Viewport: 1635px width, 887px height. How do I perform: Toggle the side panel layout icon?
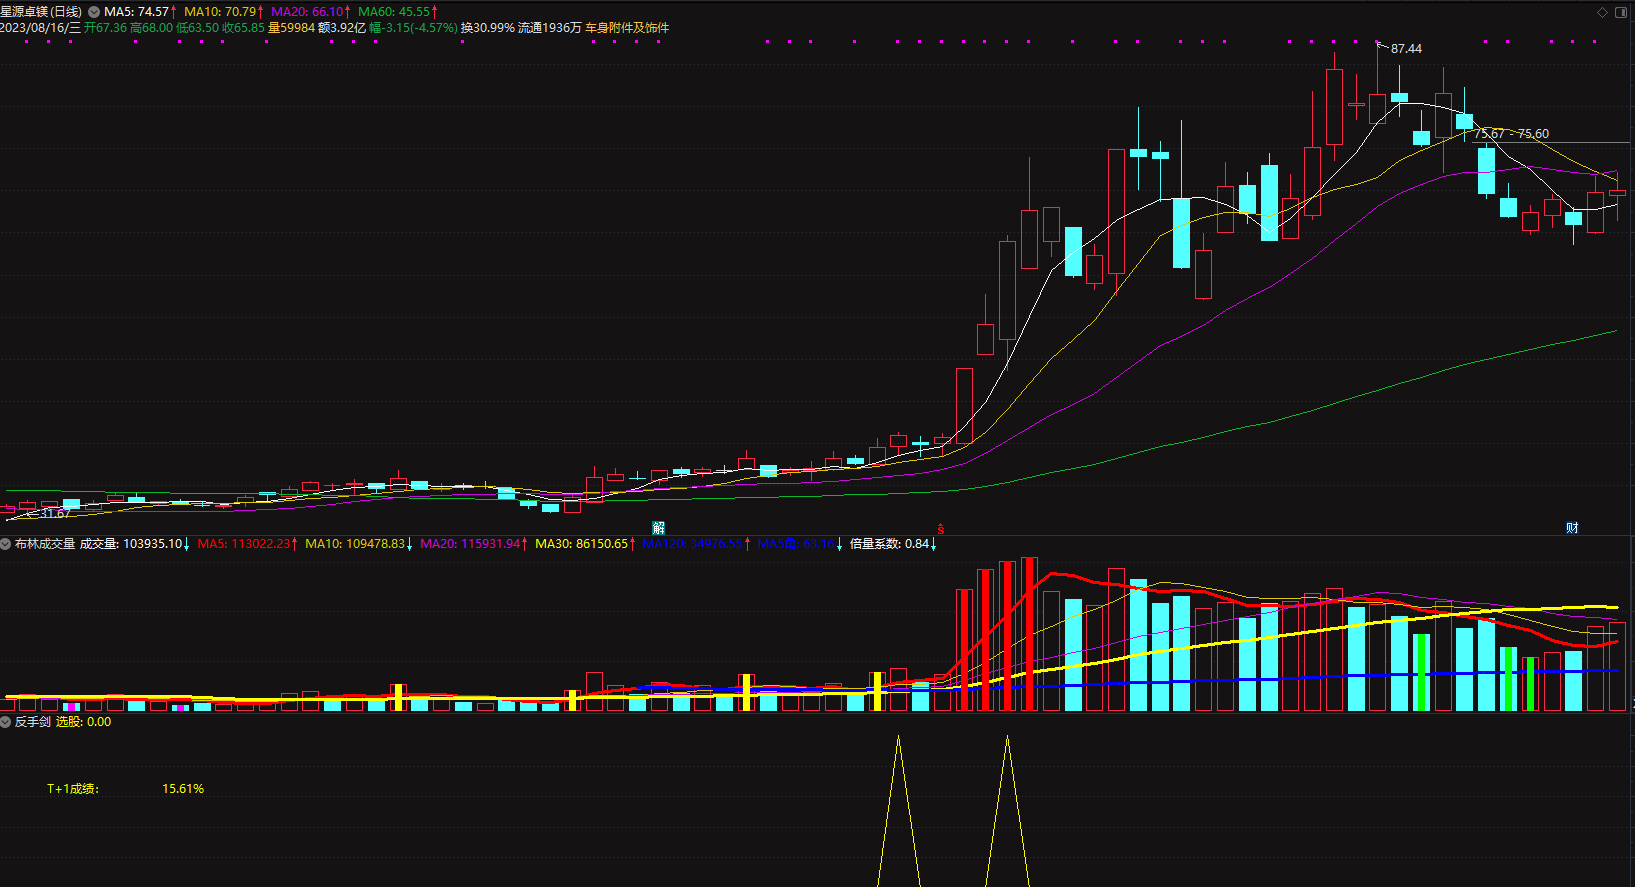coord(1621,12)
